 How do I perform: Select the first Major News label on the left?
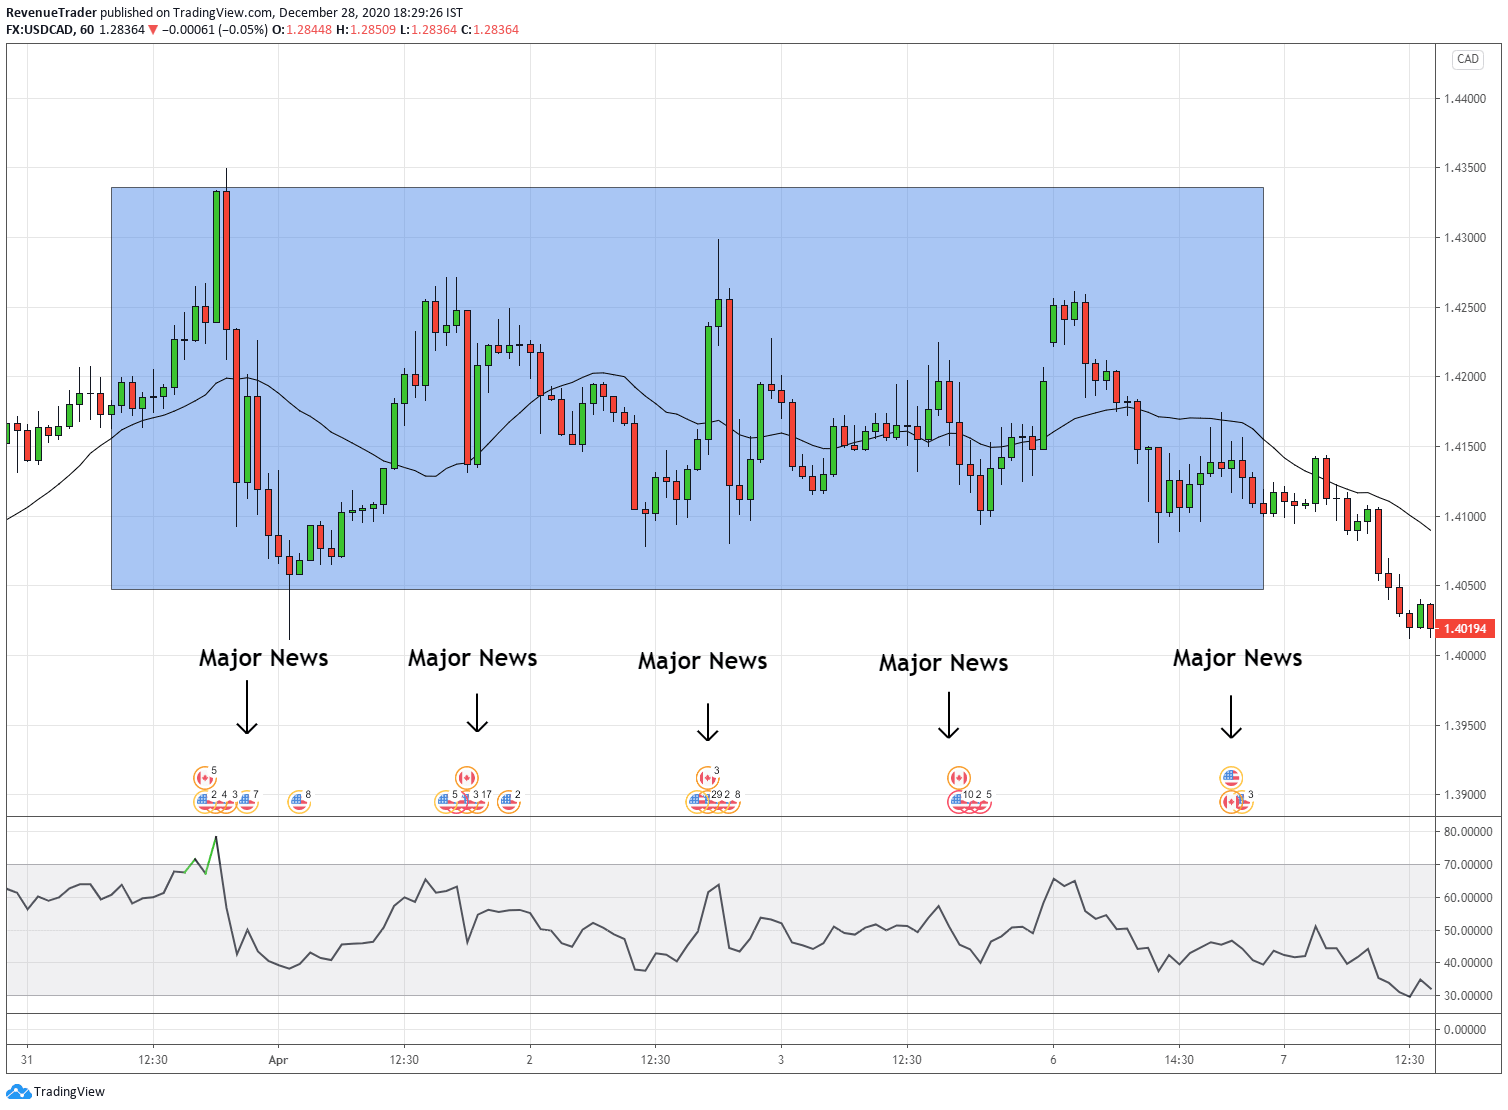coord(263,658)
